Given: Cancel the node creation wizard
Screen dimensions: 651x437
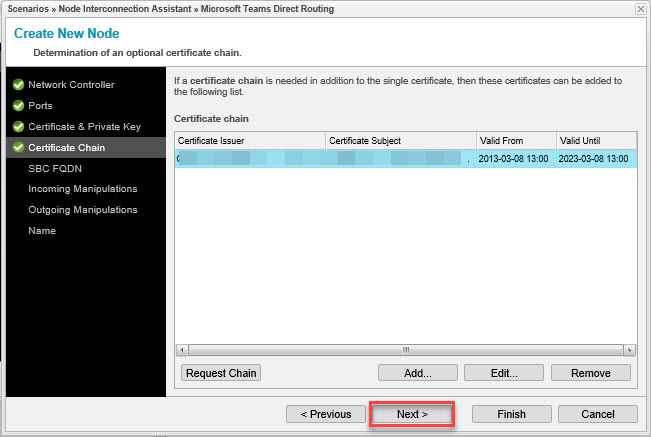Looking at the screenshot, I should click(597, 414).
